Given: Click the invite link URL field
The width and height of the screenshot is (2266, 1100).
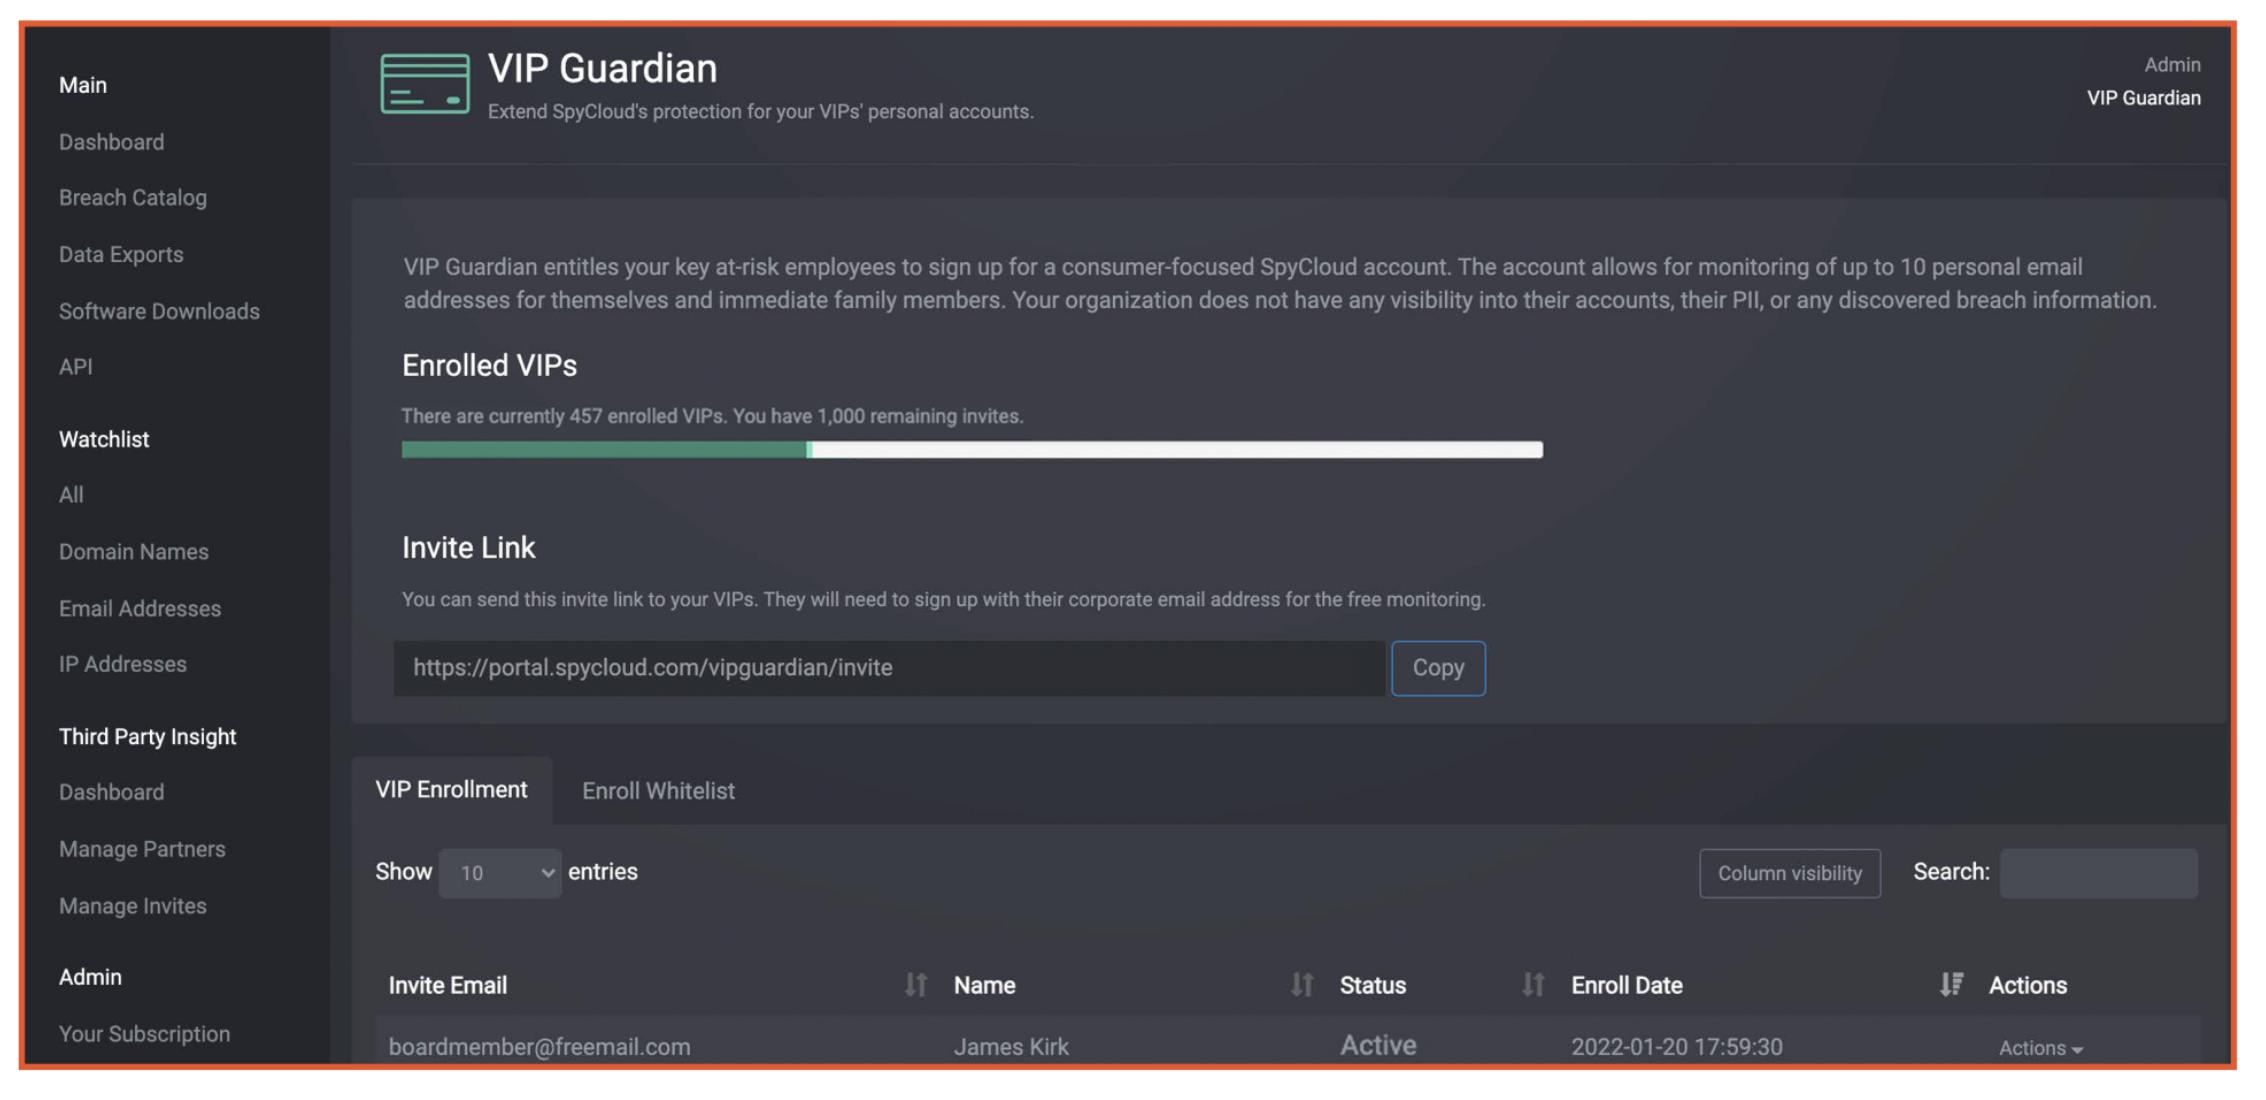Looking at the screenshot, I should tap(888, 668).
